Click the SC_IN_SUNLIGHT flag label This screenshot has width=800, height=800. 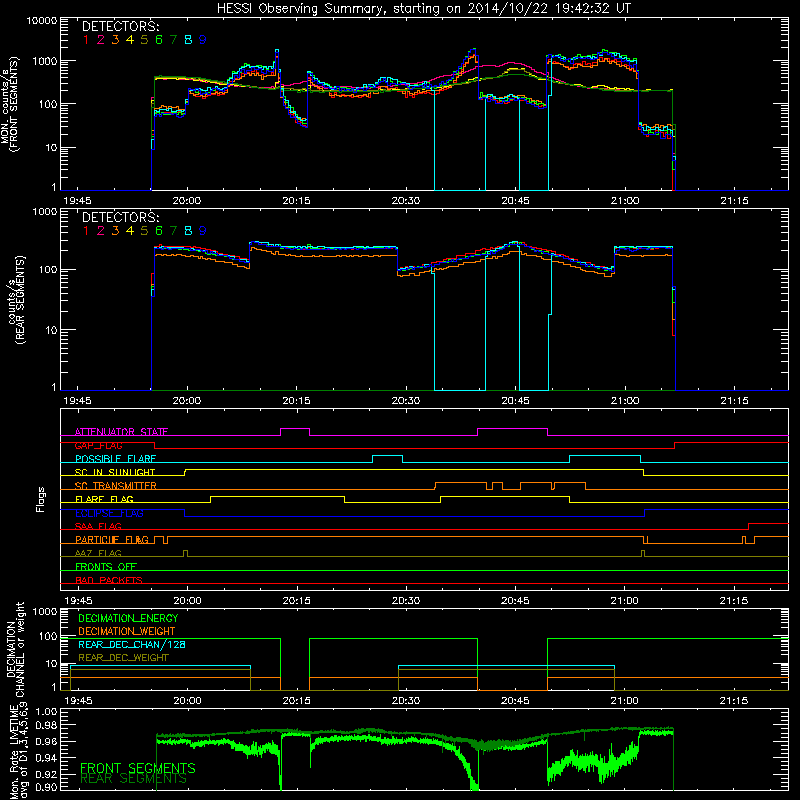pos(115,472)
